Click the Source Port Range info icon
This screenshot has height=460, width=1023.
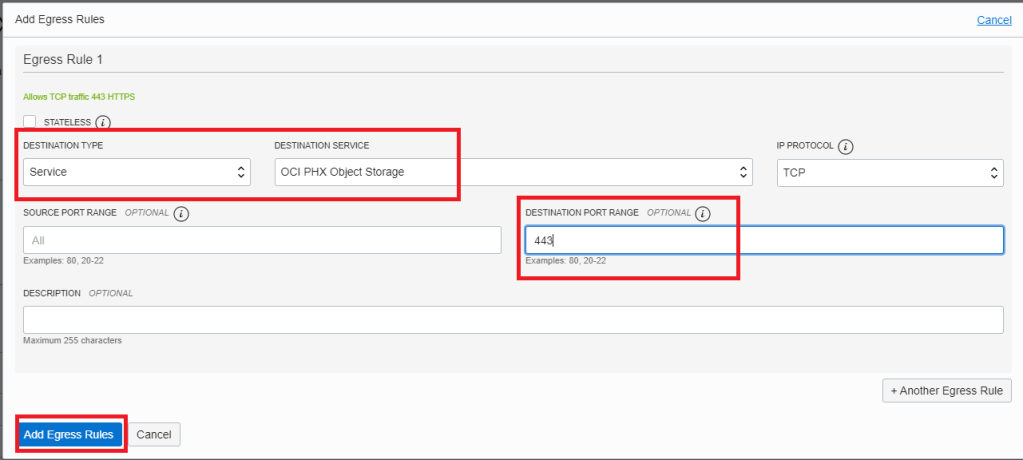(181, 213)
